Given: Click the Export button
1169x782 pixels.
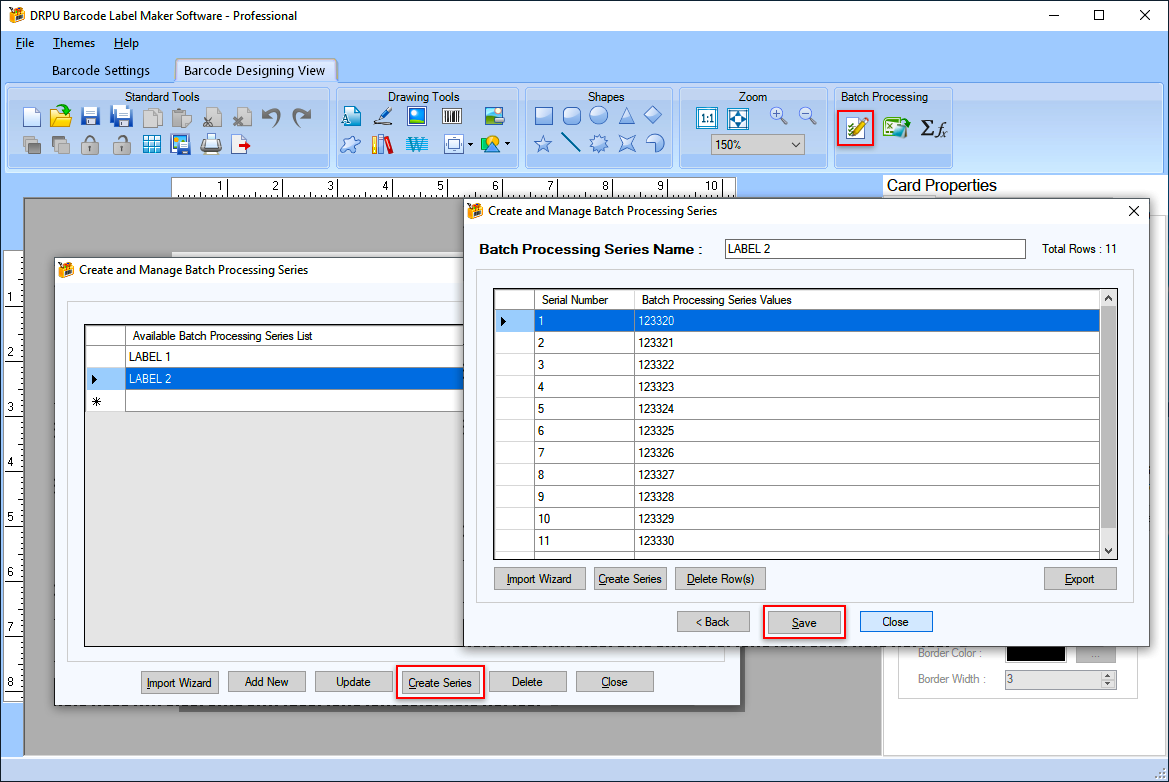Looking at the screenshot, I should (1080, 578).
